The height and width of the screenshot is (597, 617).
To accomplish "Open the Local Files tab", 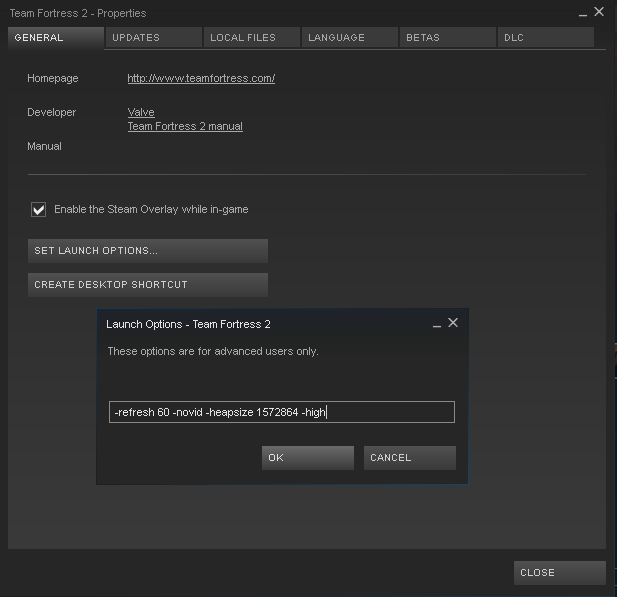I will [x=252, y=38].
